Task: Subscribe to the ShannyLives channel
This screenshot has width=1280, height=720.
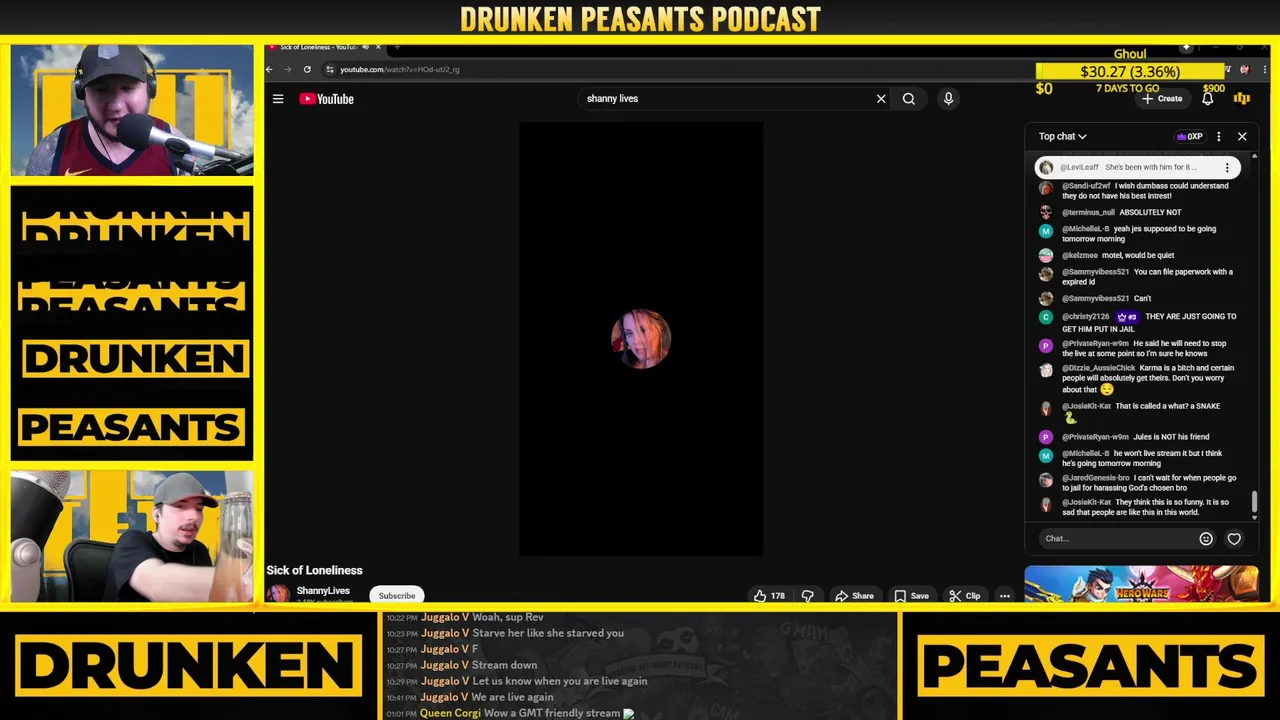Action: point(397,596)
